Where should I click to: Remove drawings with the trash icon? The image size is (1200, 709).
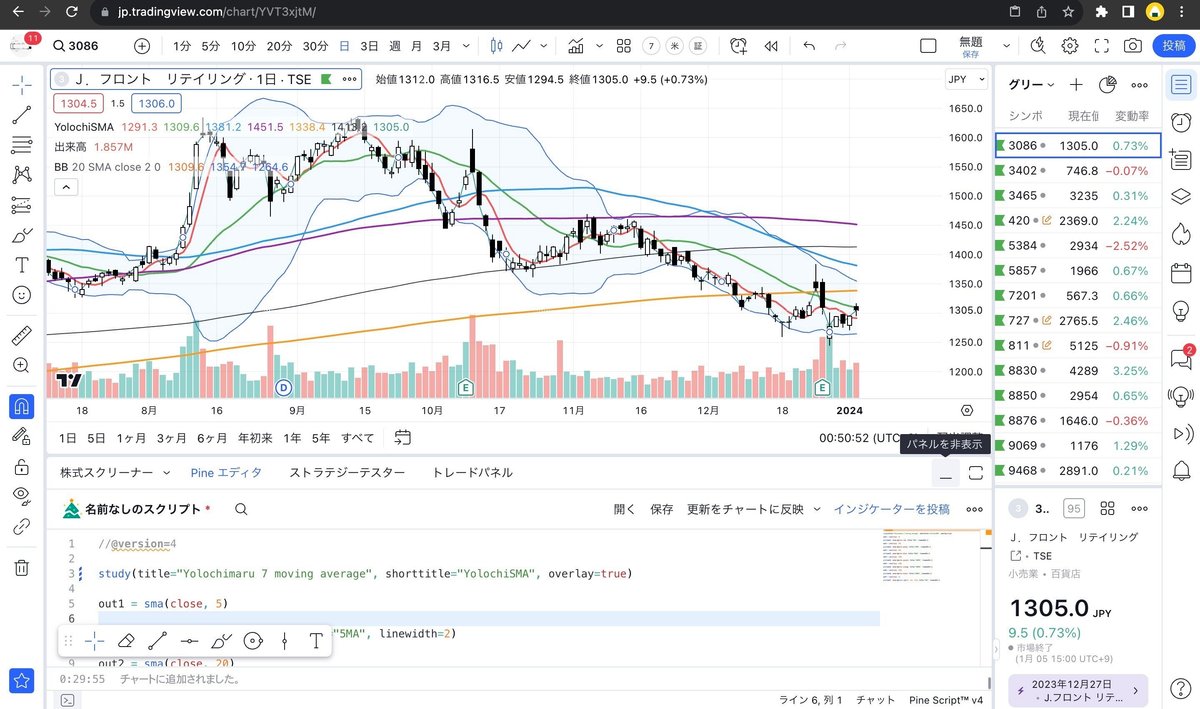pyautogui.click(x=21, y=567)
